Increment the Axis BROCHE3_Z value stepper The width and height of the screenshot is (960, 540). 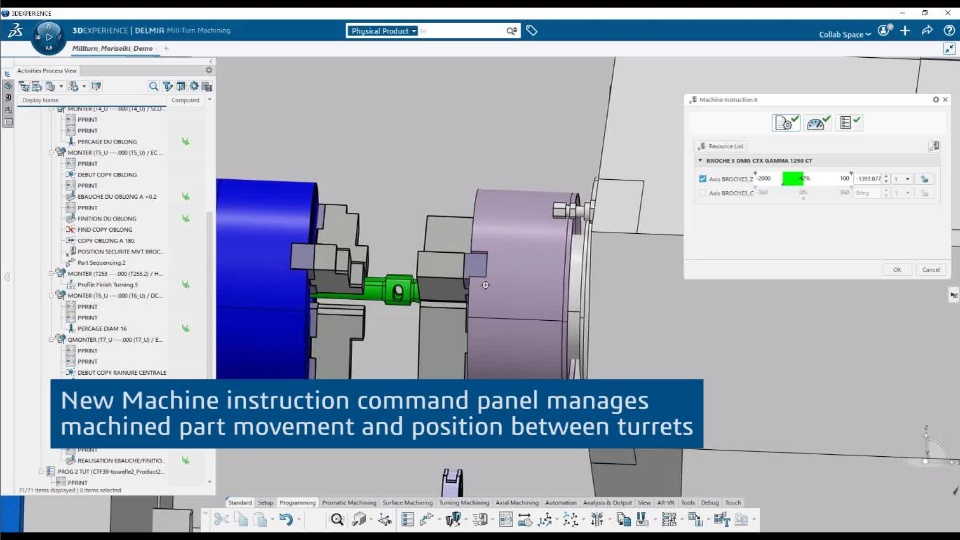pos(886,176)
